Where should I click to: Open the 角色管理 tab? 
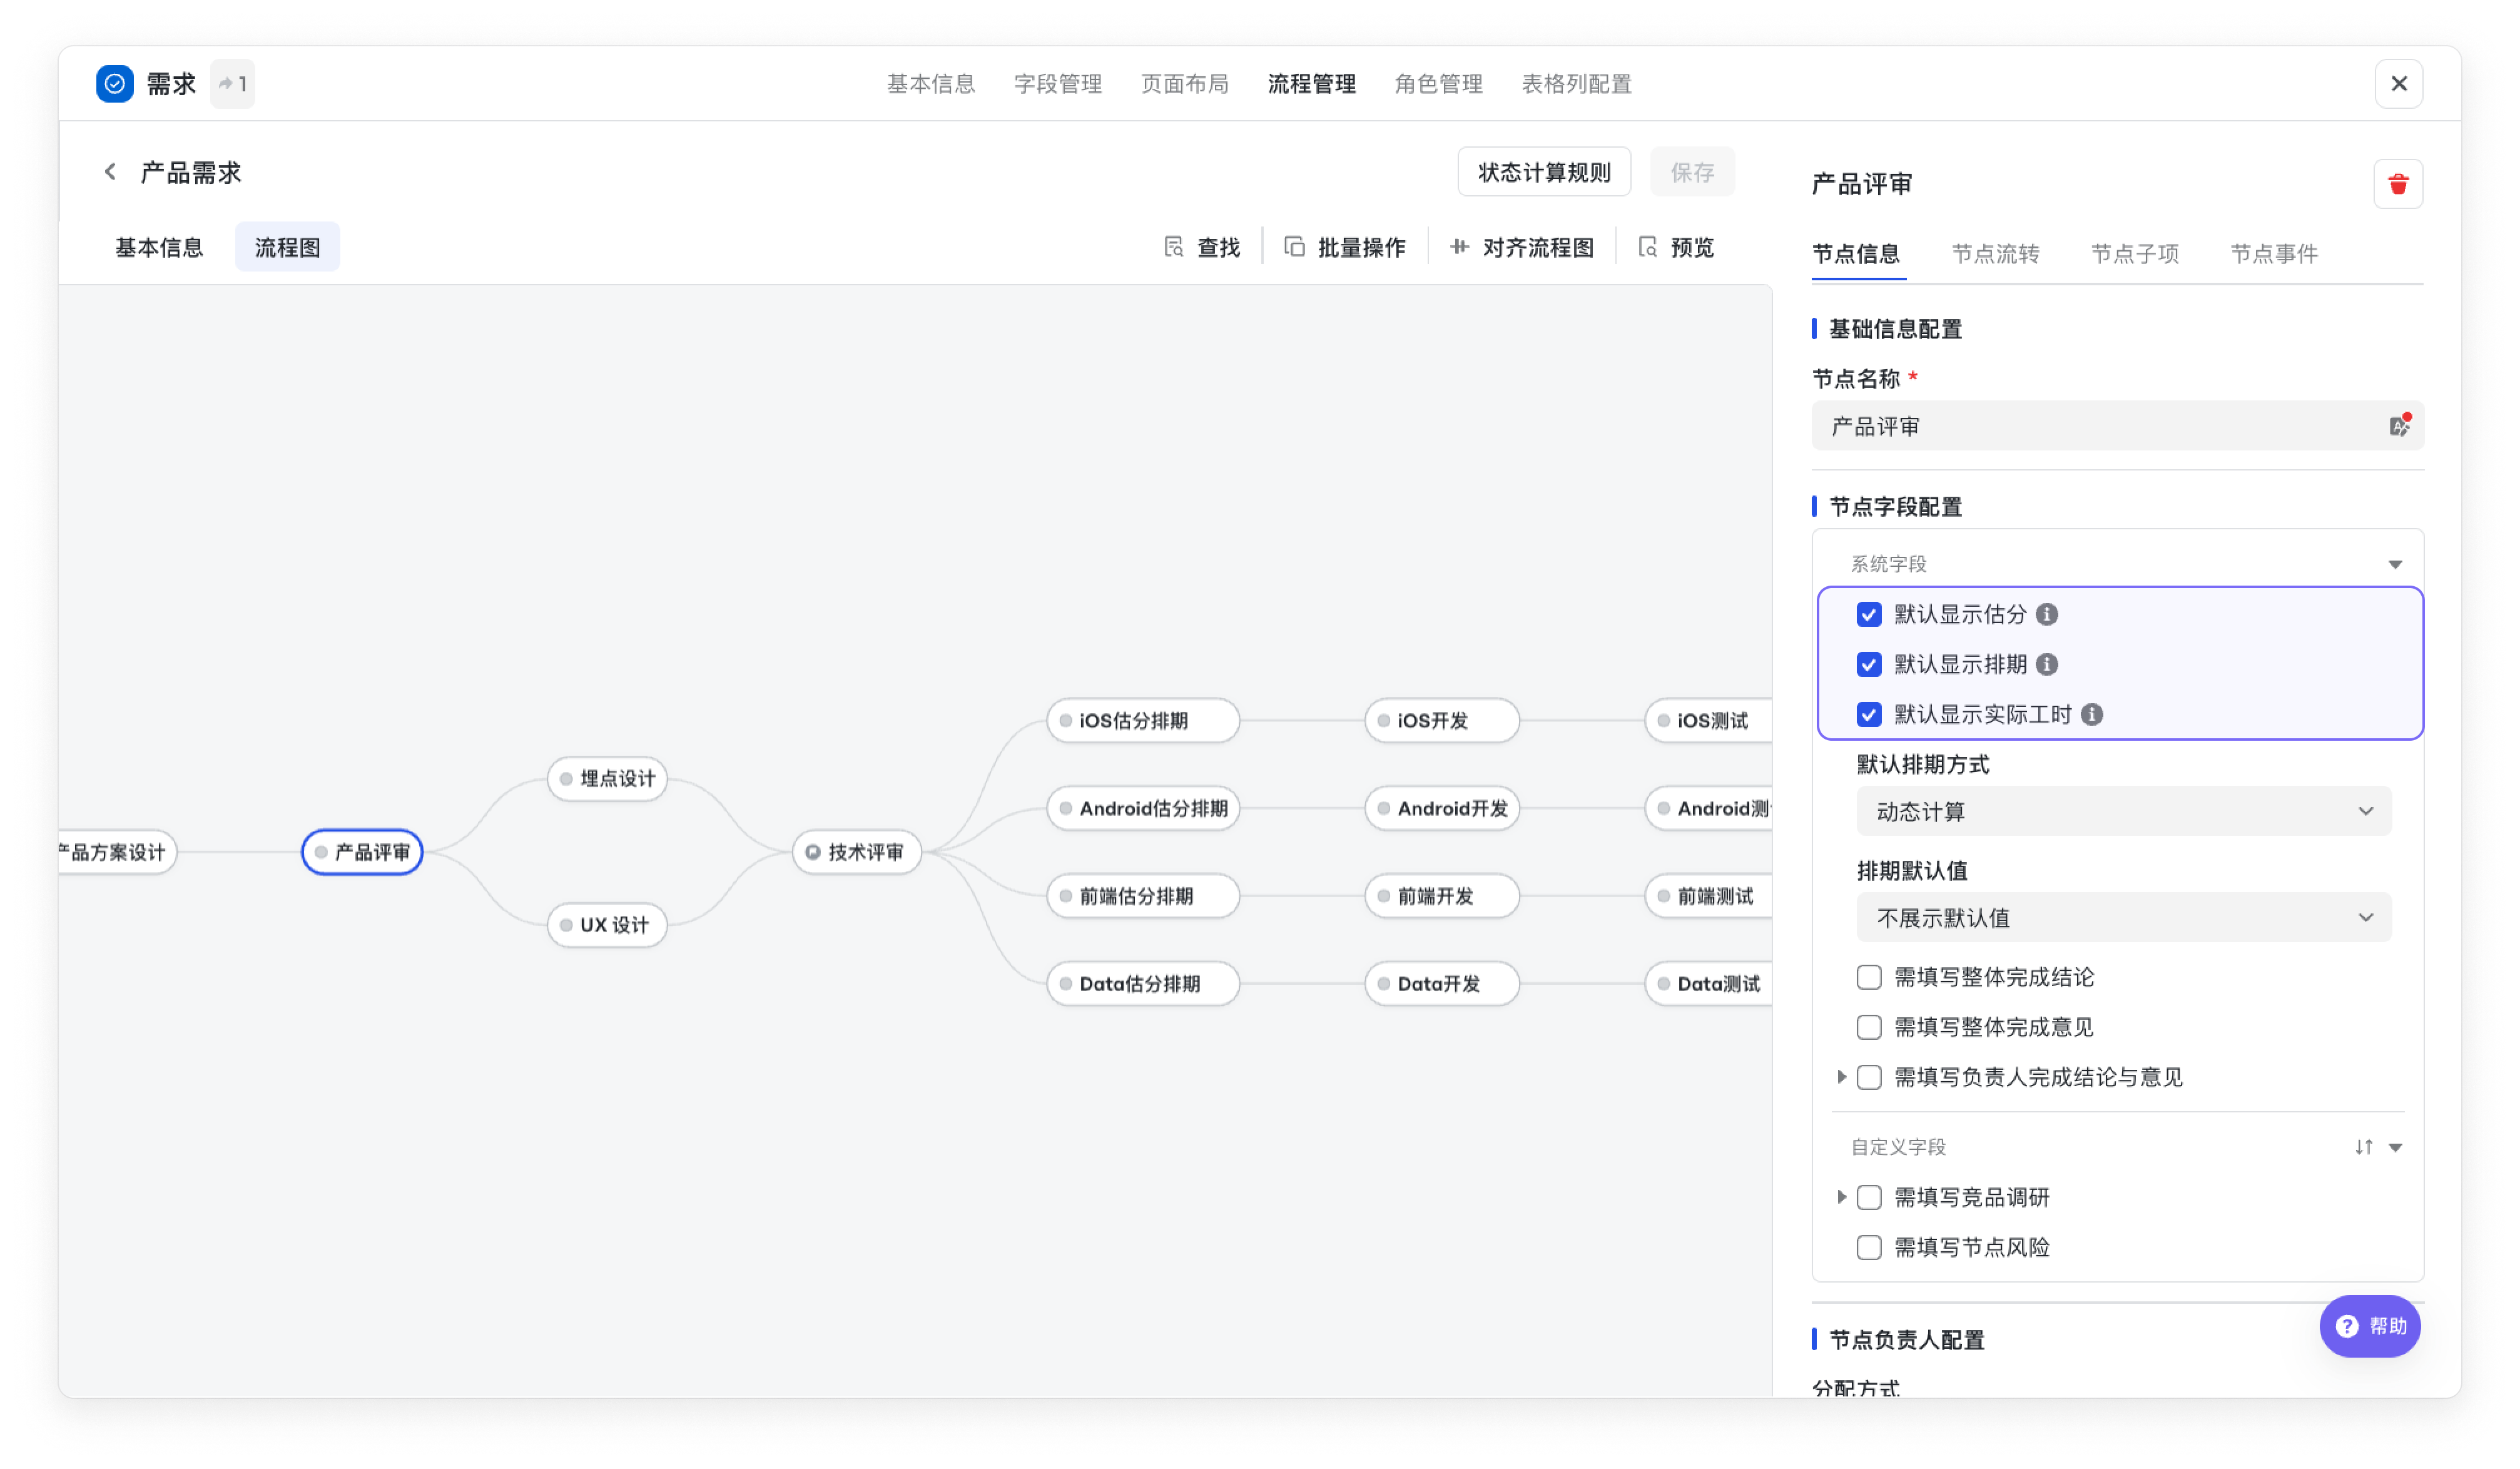coord(1438,84)
